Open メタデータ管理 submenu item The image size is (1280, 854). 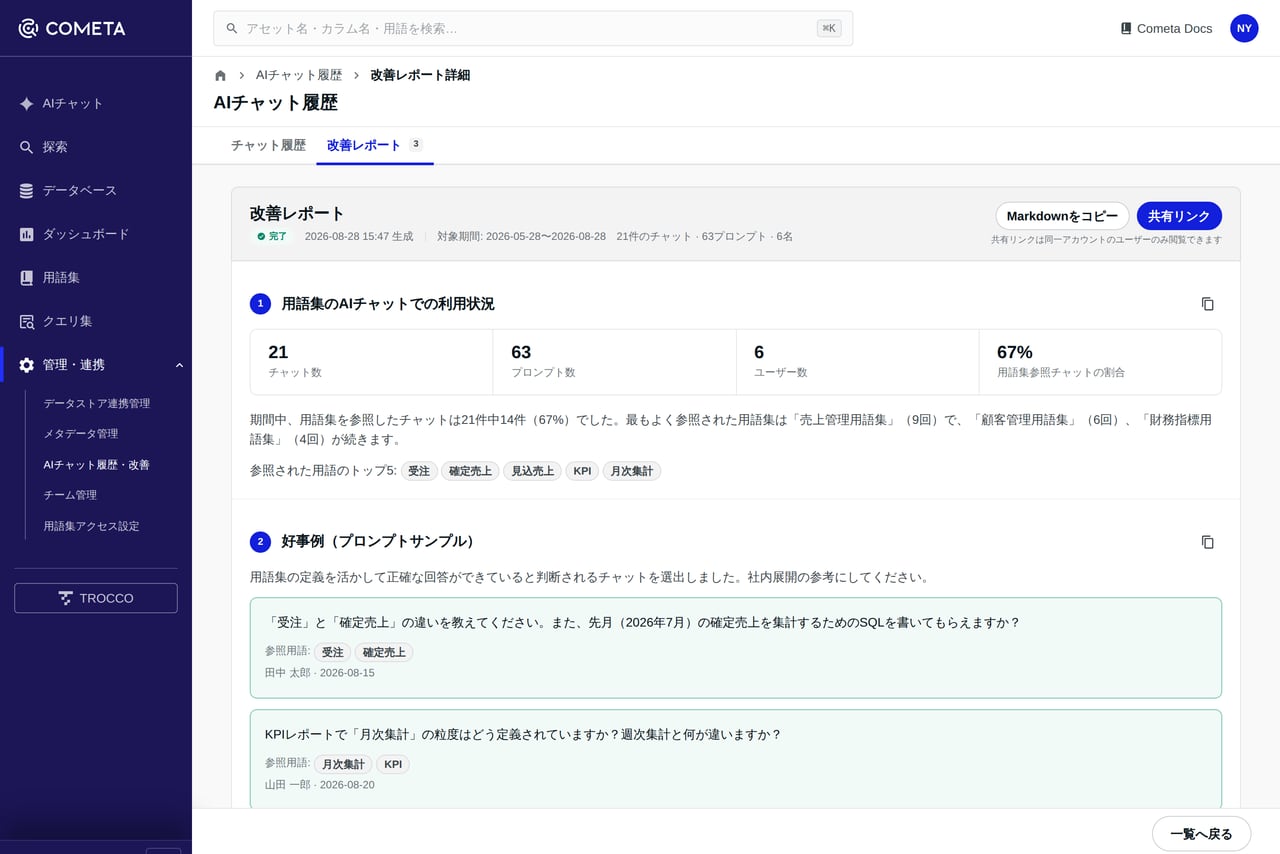click(x=81, y=433)
